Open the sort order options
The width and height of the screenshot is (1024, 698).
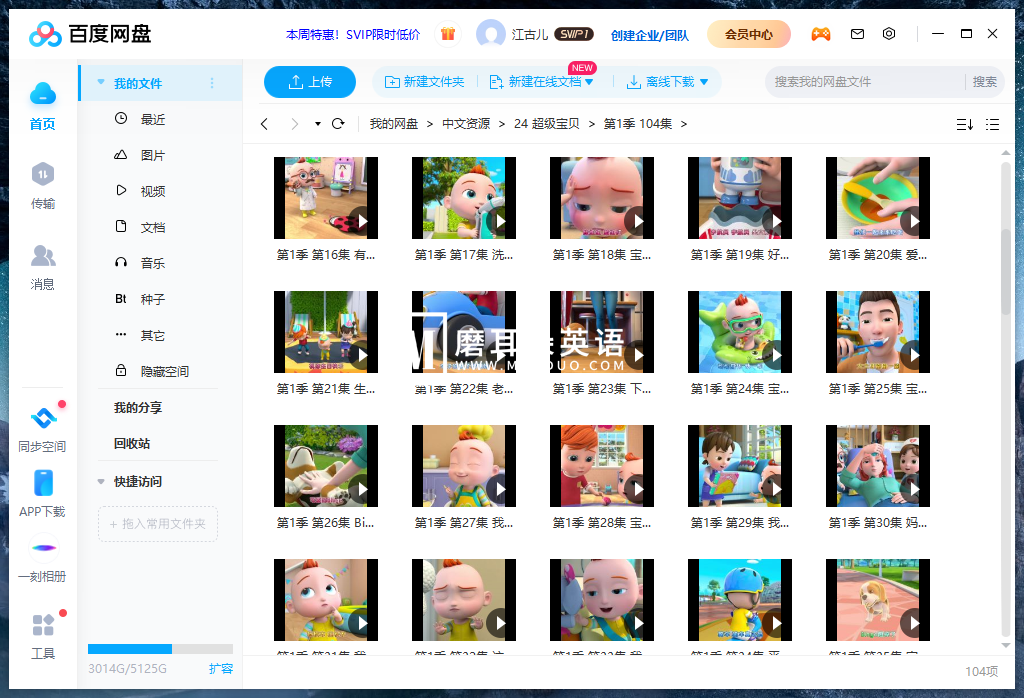click(x=964, y=124)
